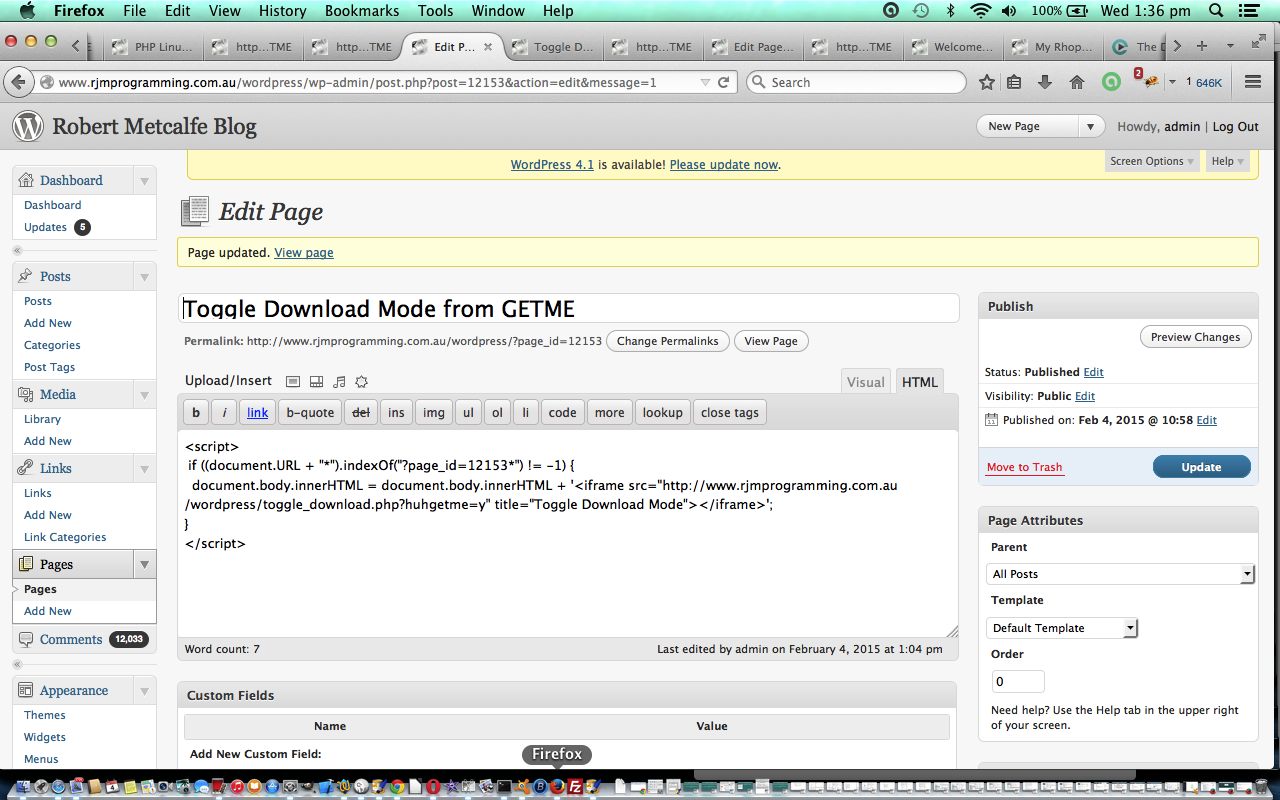Screen dimensions: 1280x800
Task: Open macOS Spotlight search magnifier
Action: (x=1216, y=11)
